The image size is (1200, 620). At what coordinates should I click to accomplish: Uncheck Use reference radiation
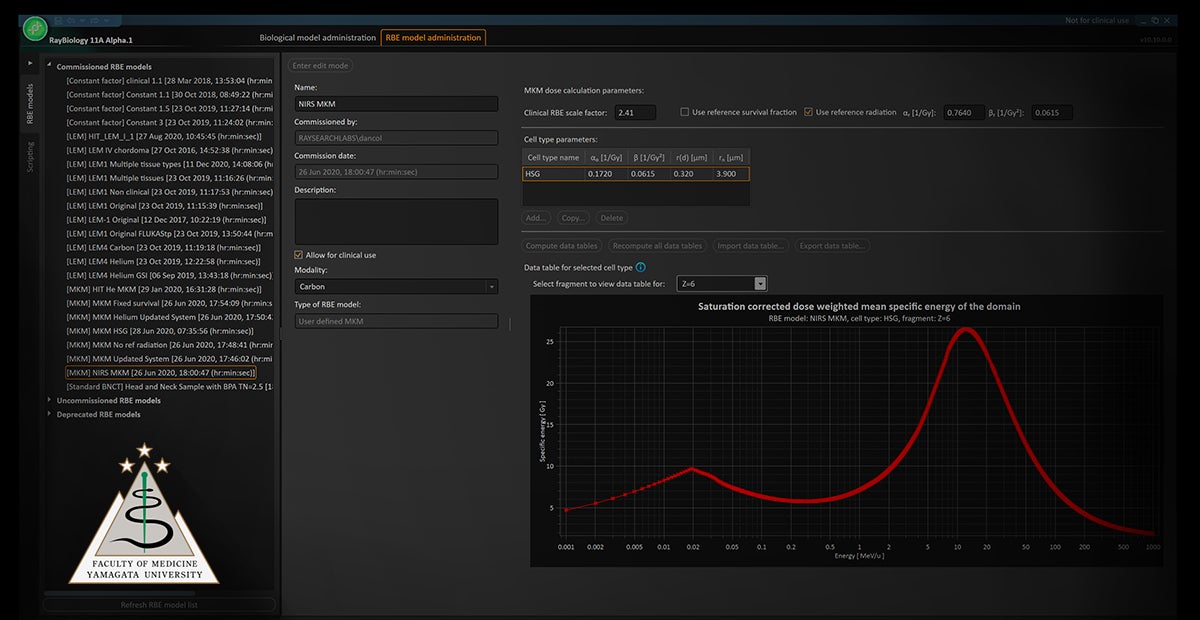click(808, 112)
